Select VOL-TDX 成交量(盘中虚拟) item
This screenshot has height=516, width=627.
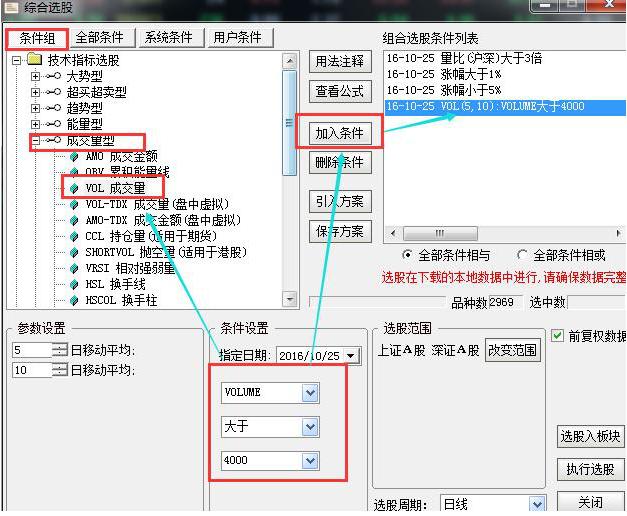click(x=157, y=204)
